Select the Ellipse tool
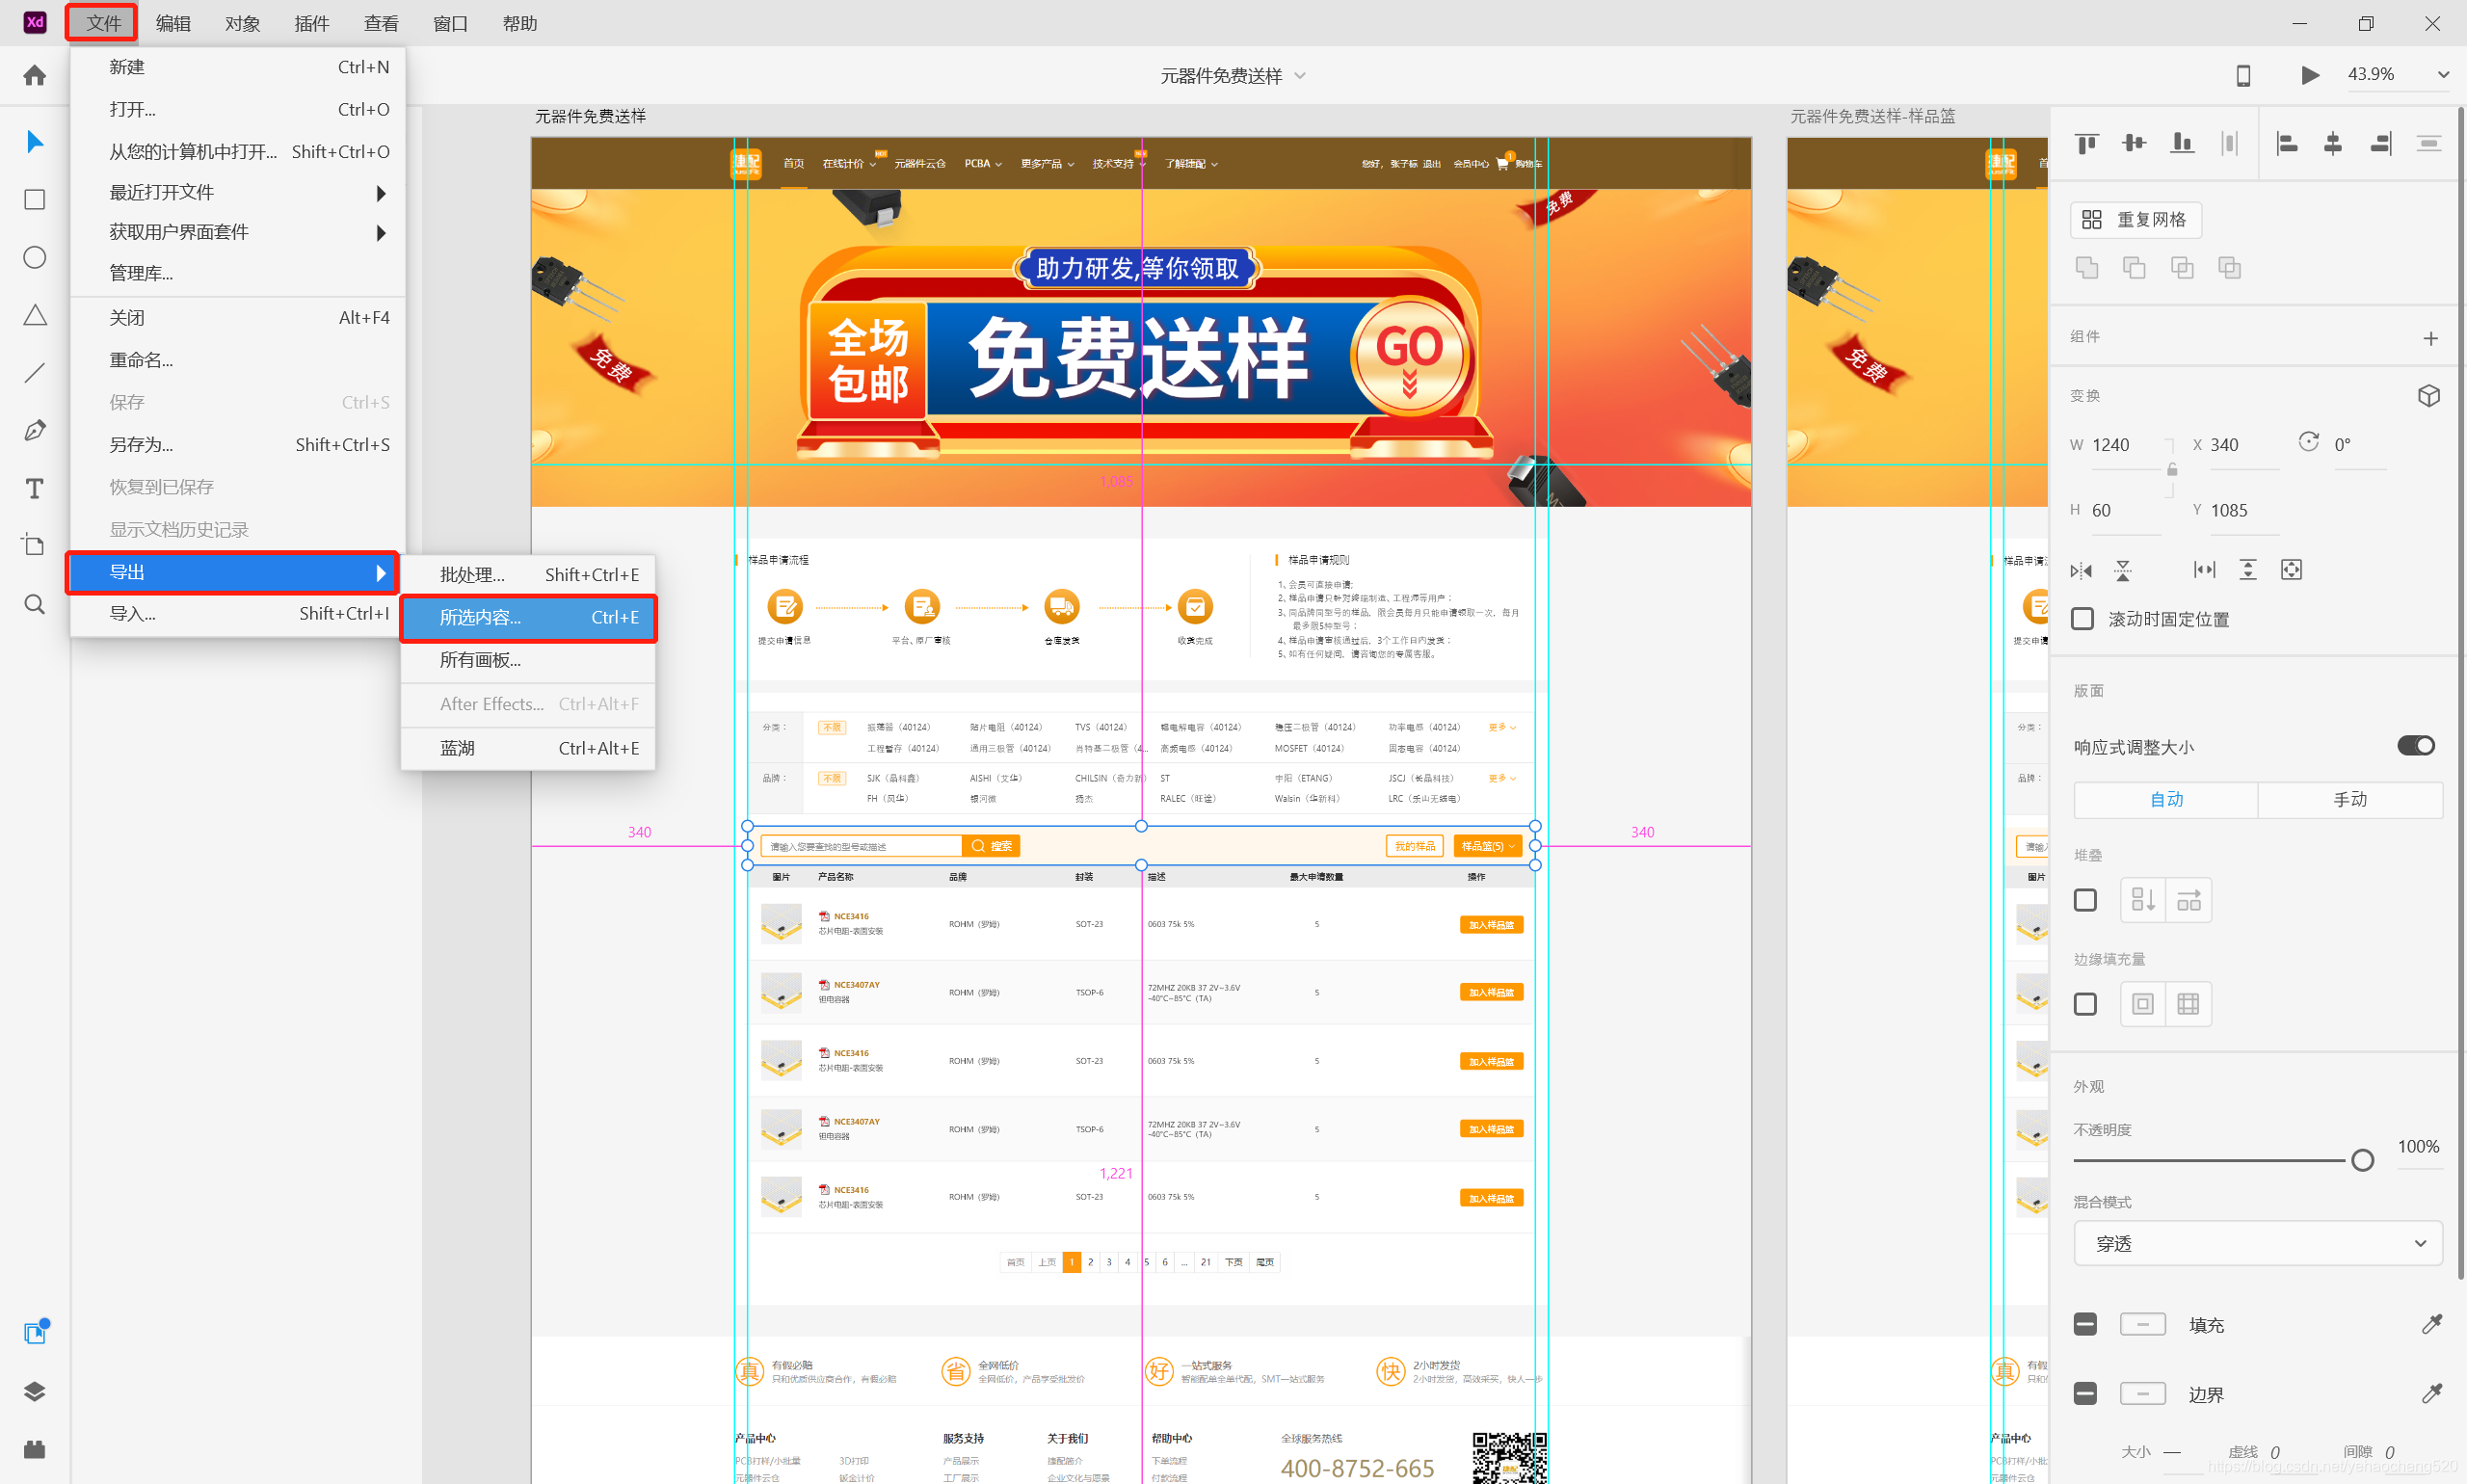2467x1484 pixels. coord(35,258)
